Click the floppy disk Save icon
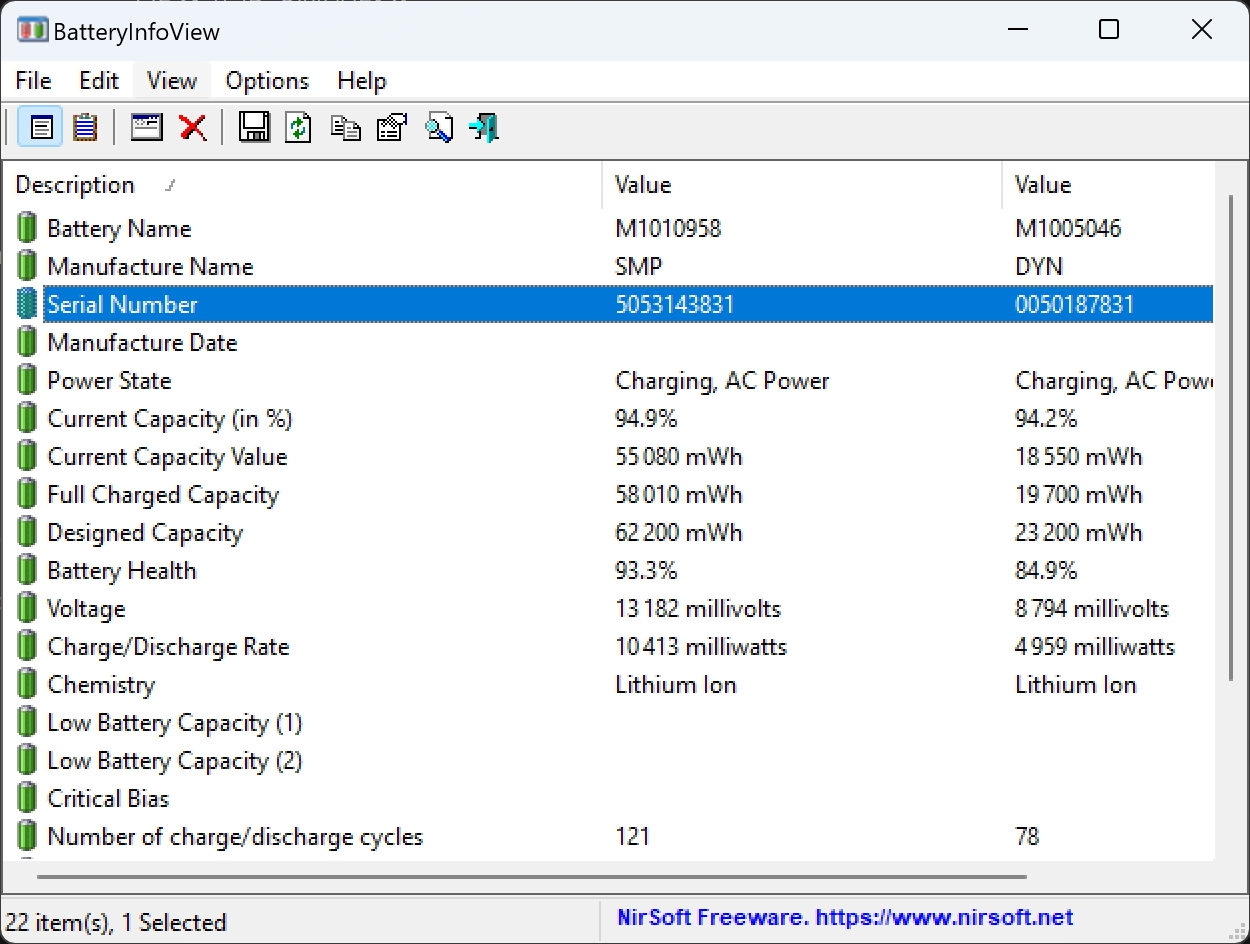Image resolution: width=1250 pixels, height=944 pixels. coord(254,128)
